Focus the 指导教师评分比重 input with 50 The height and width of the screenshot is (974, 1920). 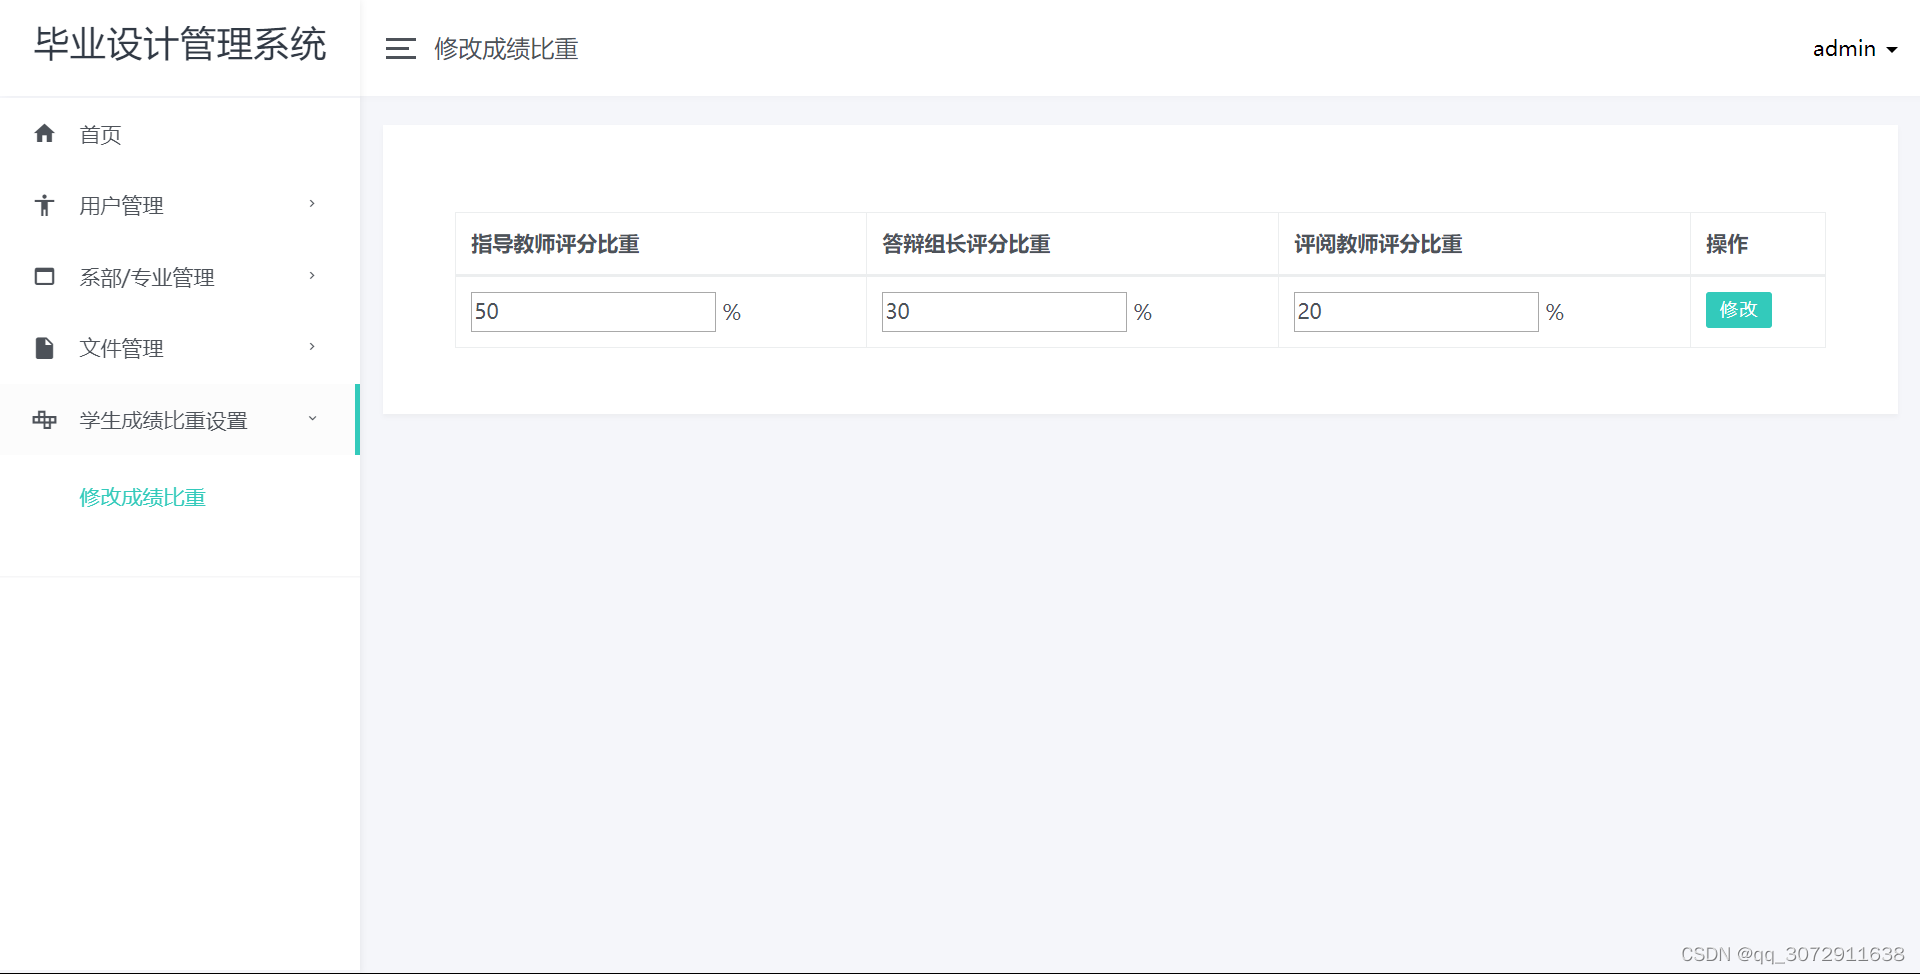pos(593,312)
